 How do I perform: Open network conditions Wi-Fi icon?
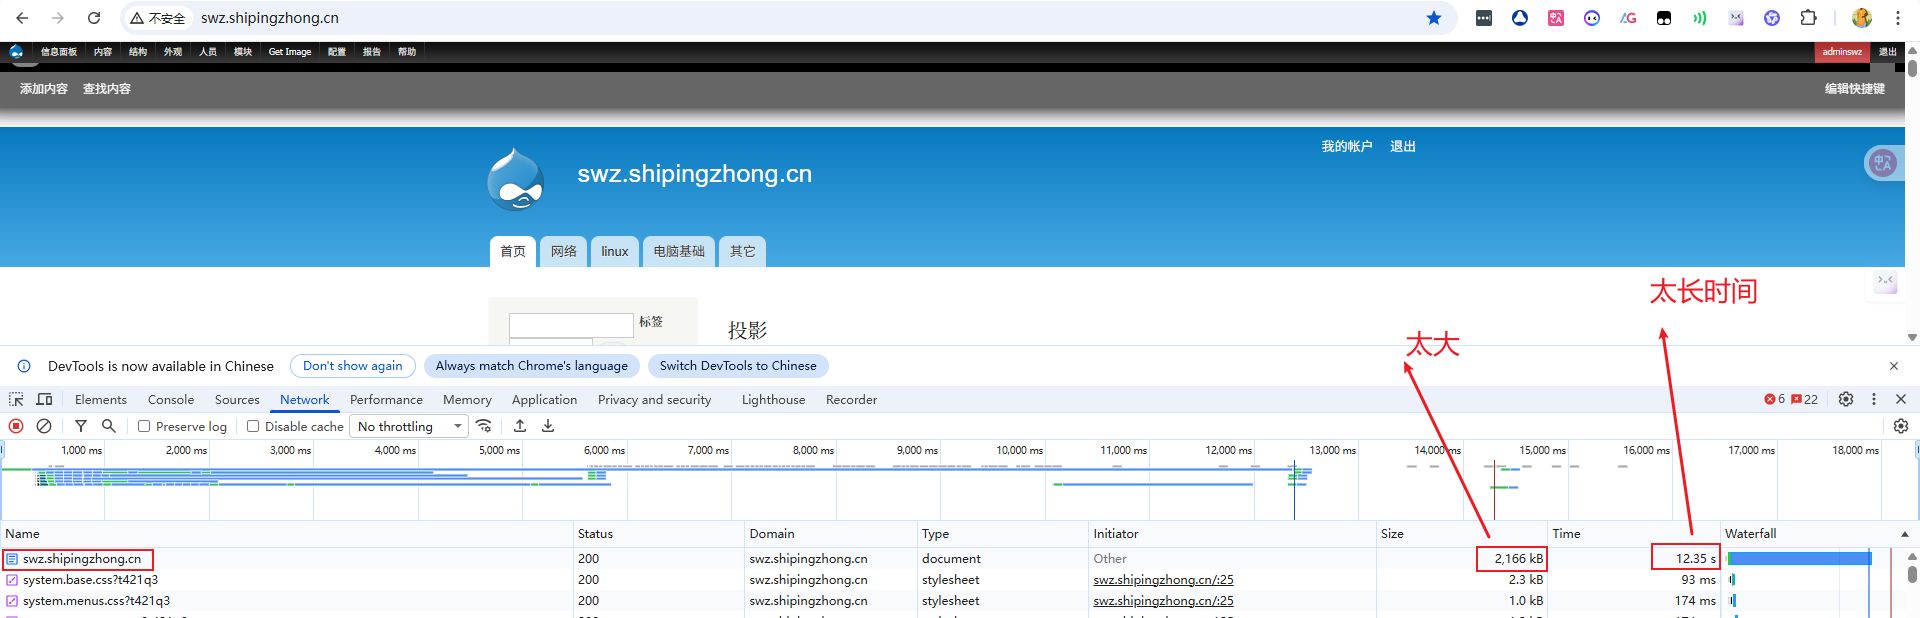pyautogui.click(x=484, y=426)
